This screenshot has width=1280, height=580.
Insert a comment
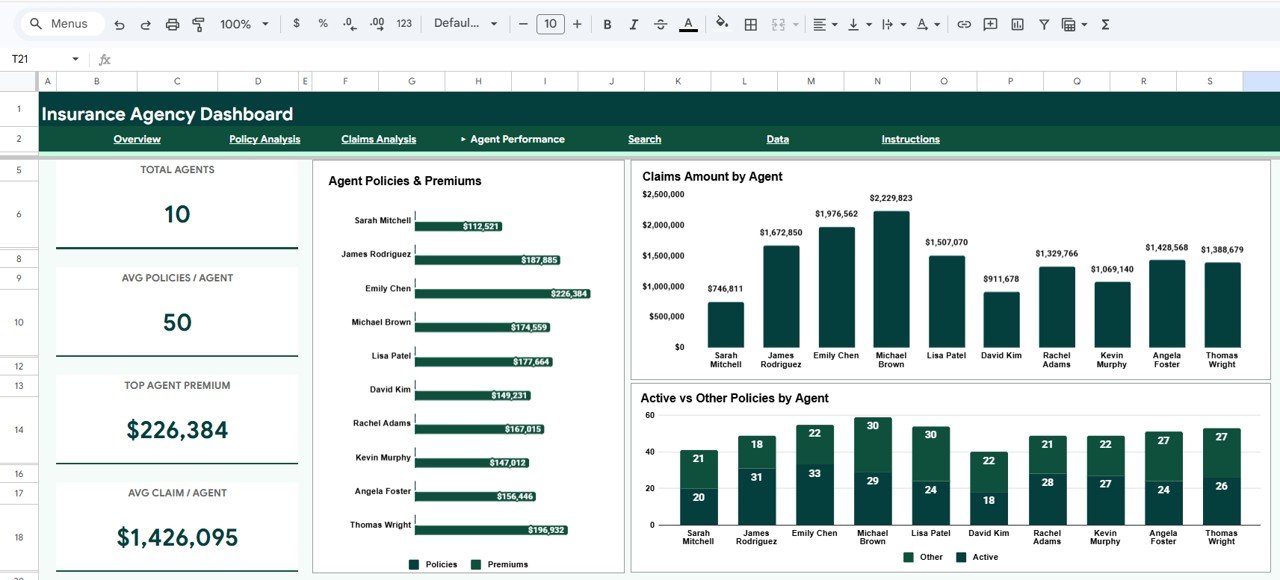[x=989, y=23]
